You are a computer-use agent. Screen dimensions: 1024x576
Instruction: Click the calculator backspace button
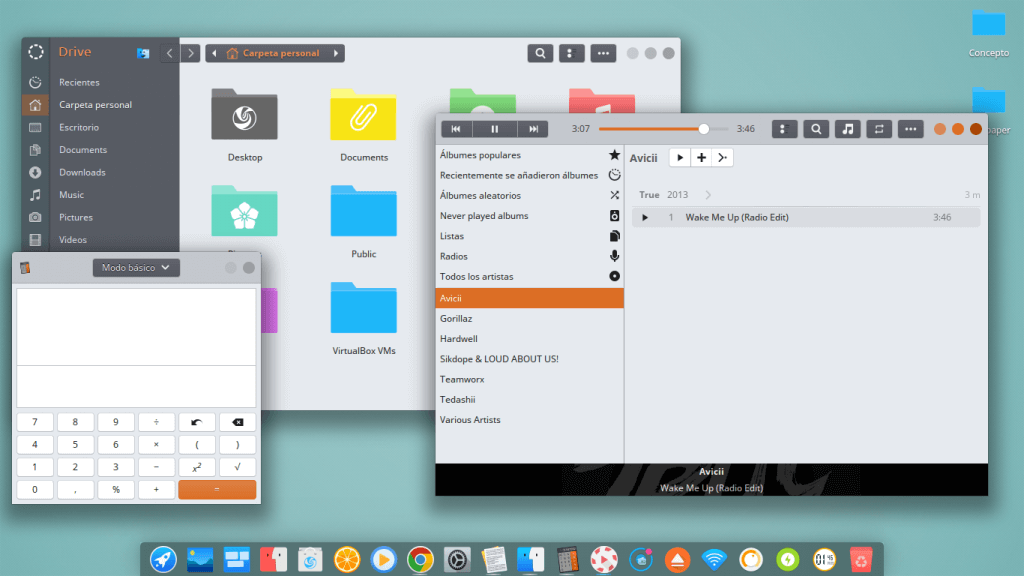click(x=237, y=422)
